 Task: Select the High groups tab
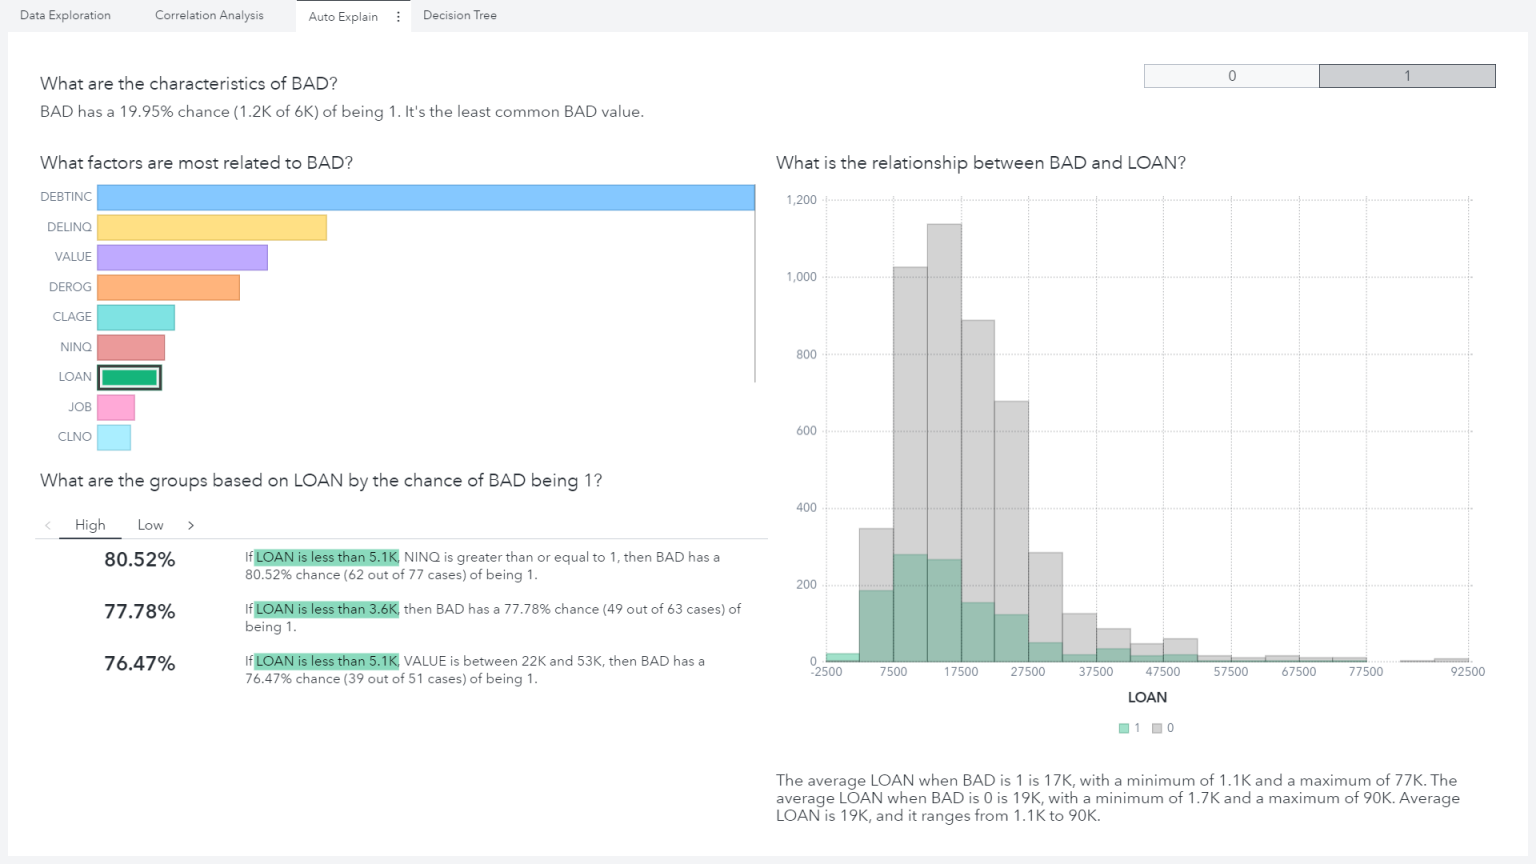90,525
